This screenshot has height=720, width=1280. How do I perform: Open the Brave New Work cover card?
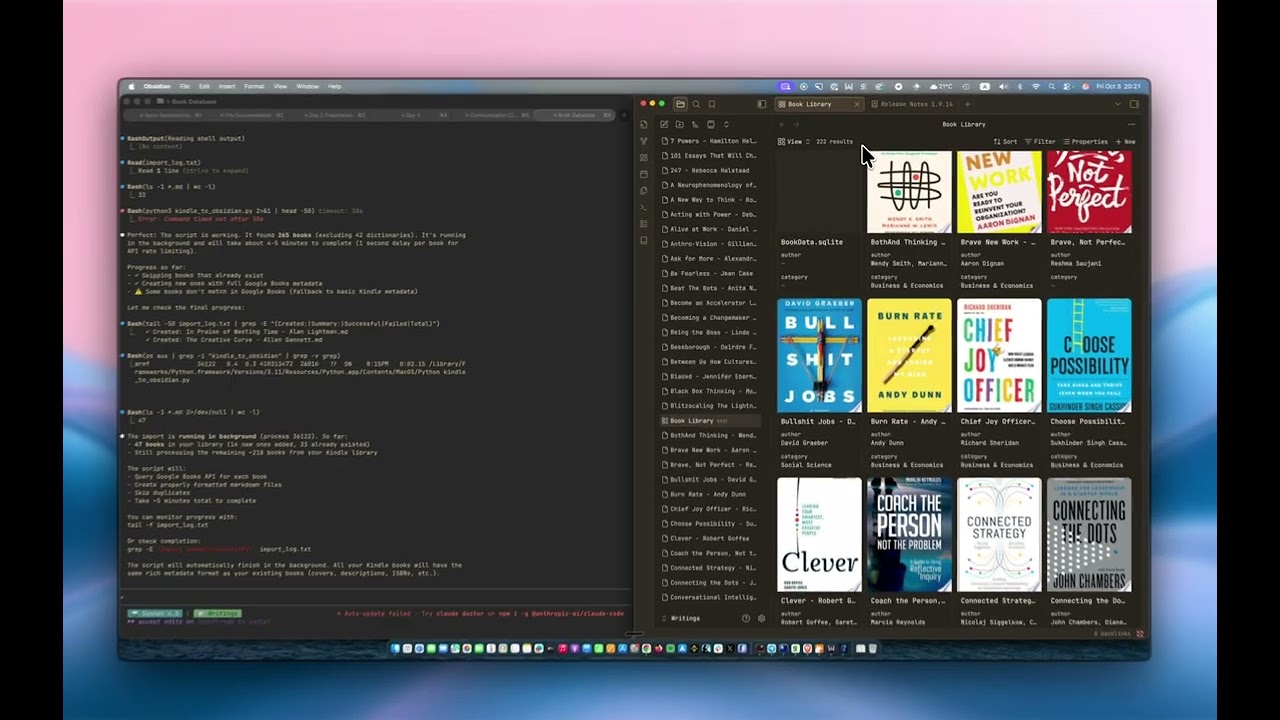(x=999, y=192)
